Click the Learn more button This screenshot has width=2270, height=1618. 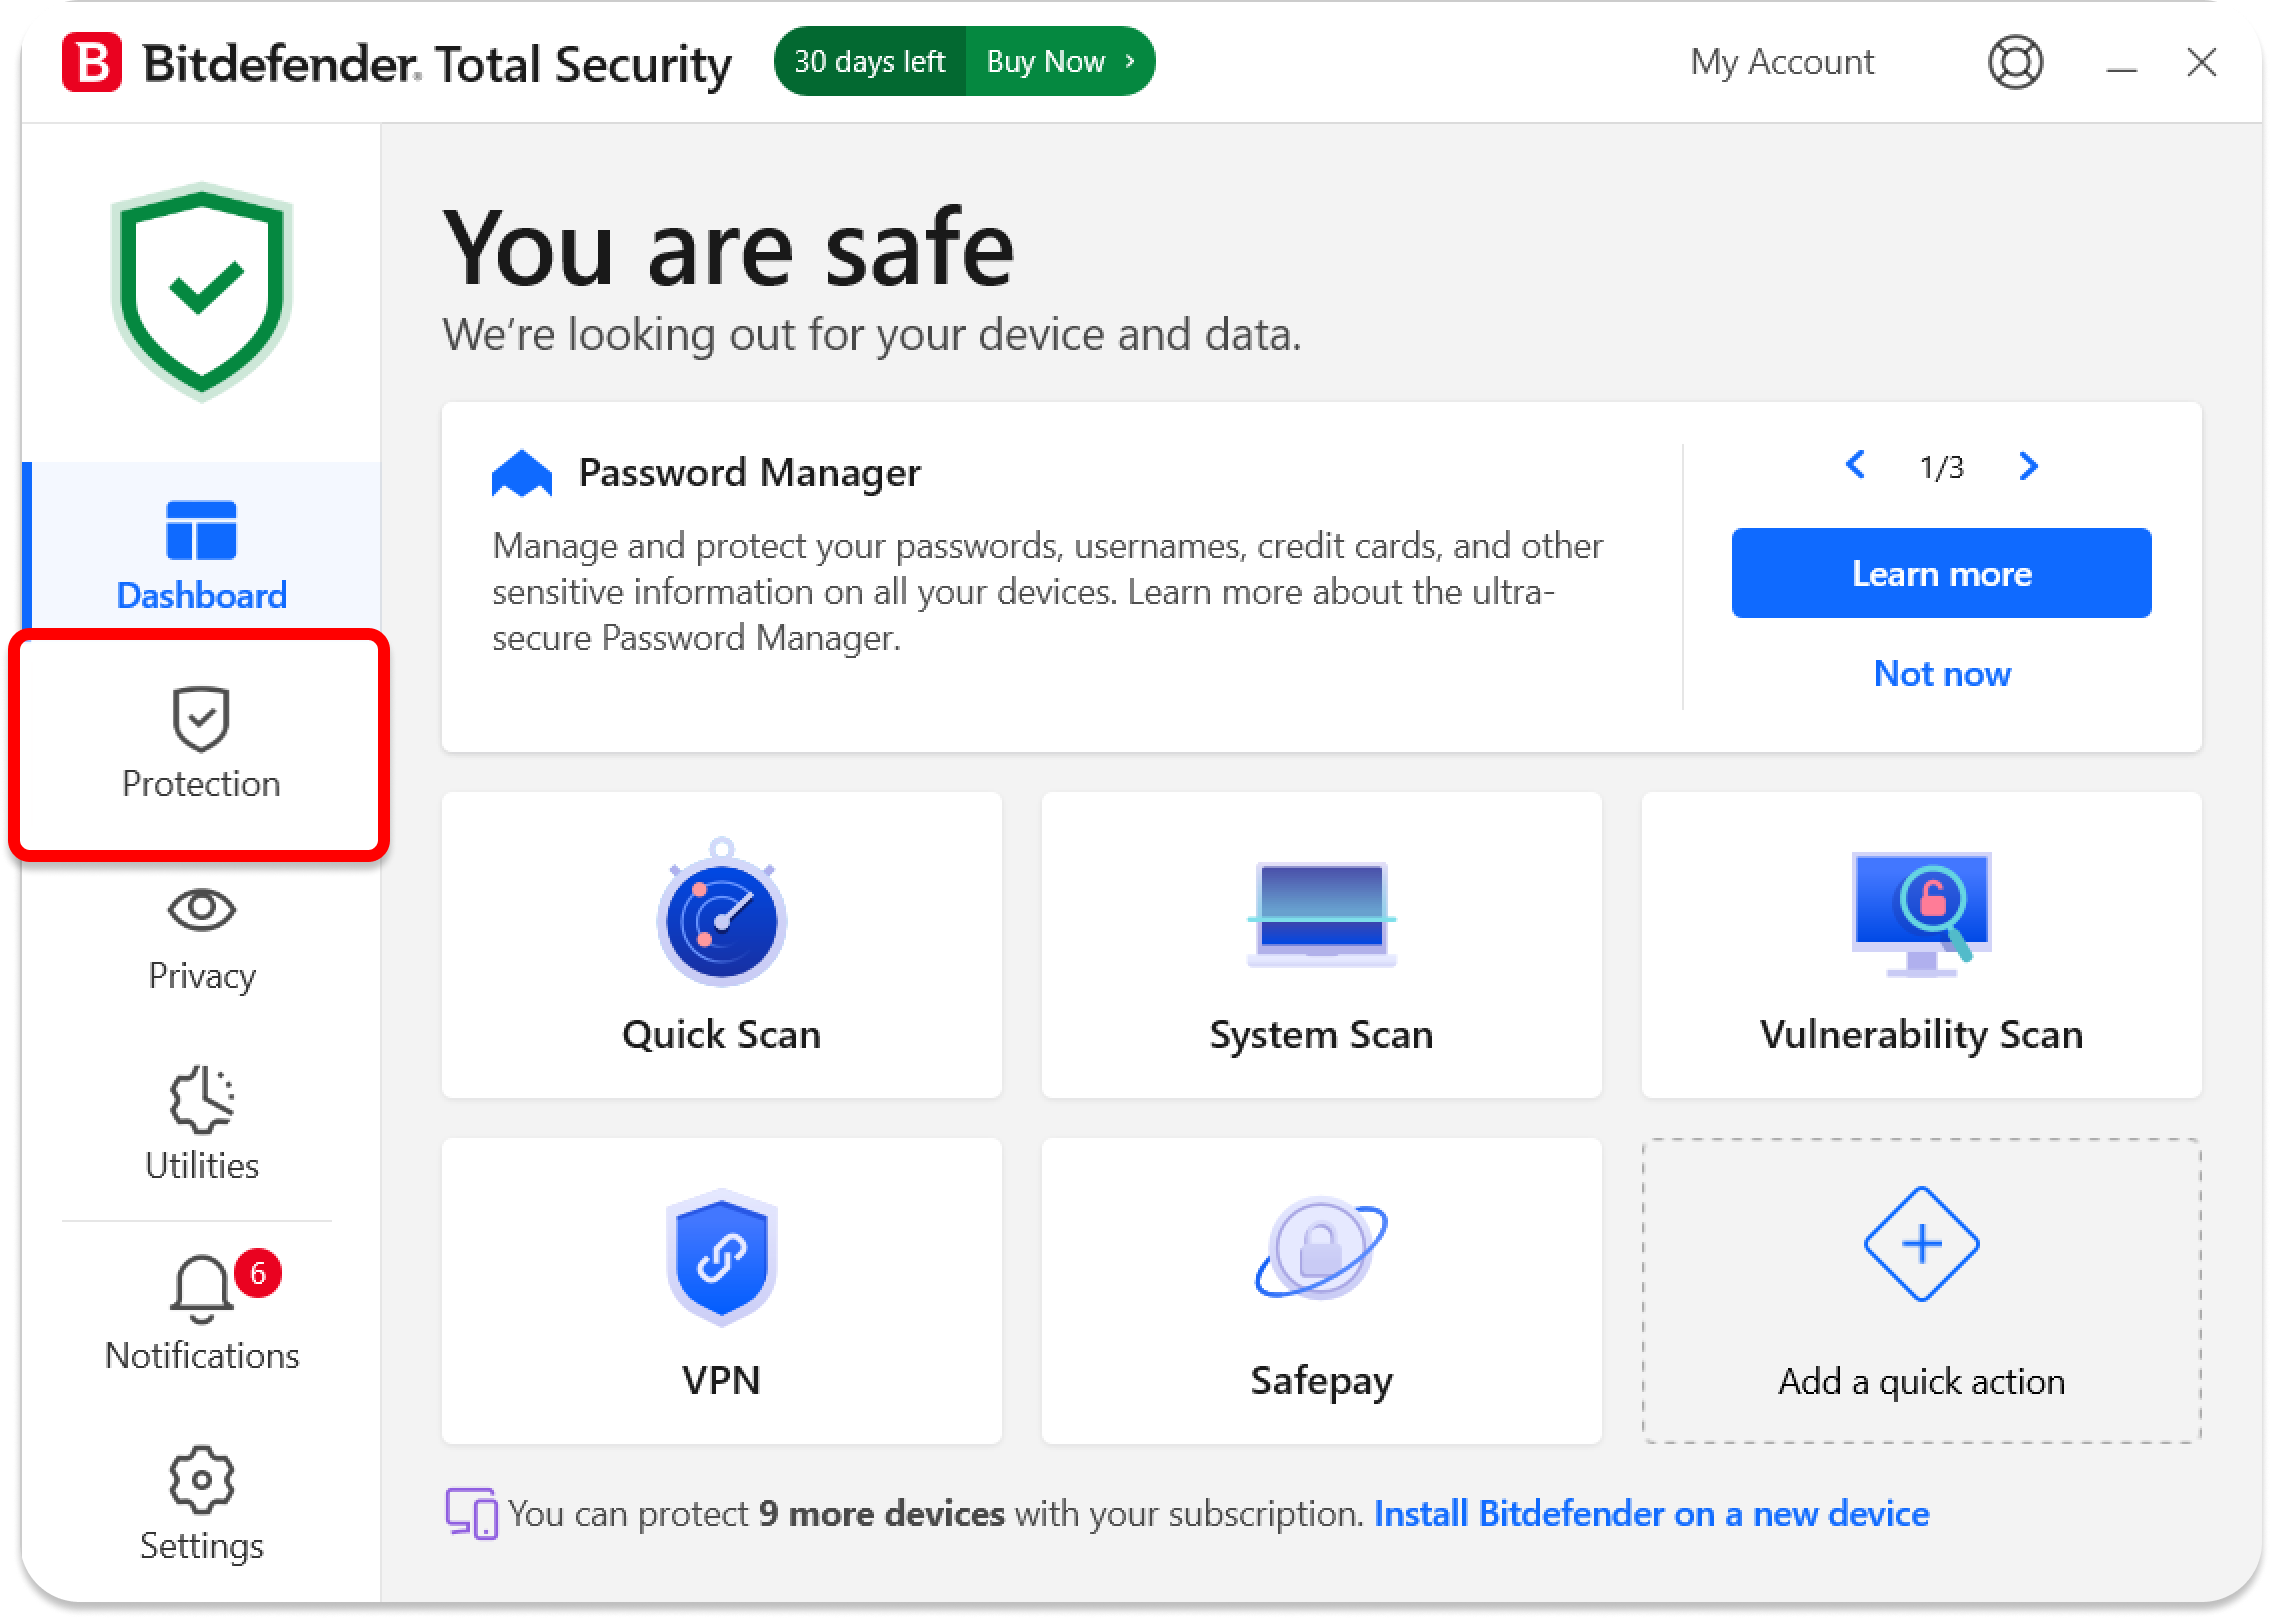[x=1941, y=573]
